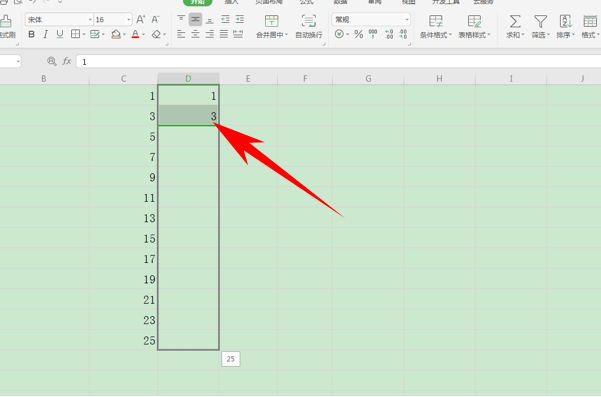Click the increase font size icon
The image size is (601, 397).
click(x=141, y=19)
